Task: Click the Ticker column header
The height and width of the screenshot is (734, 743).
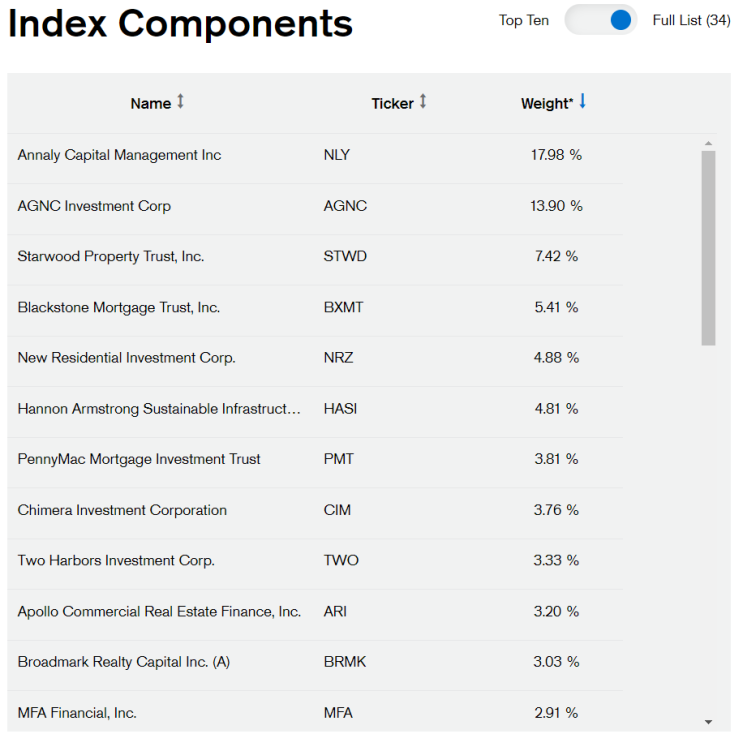Action: click(392, 103)
